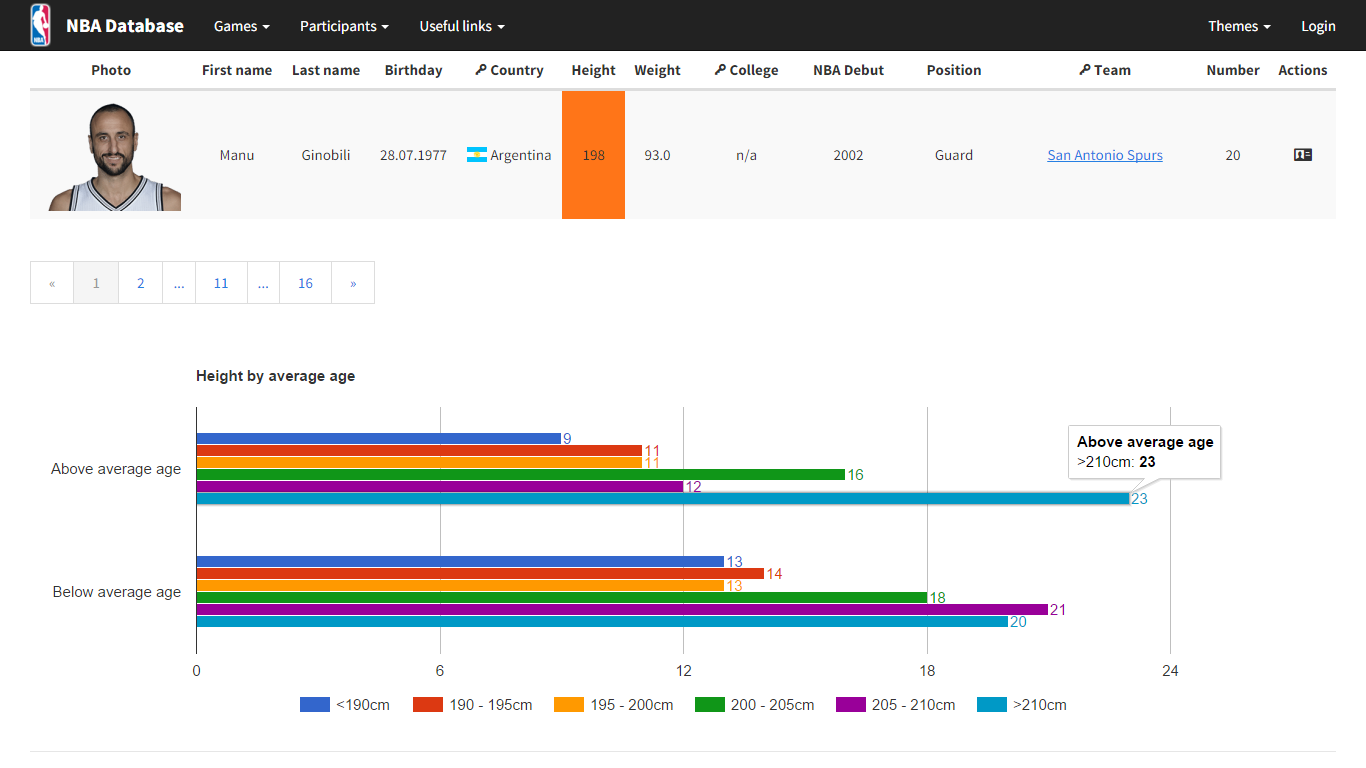Select the 200 - 205cm green legend swatch
1366x768 pixels.
(709, 705)
